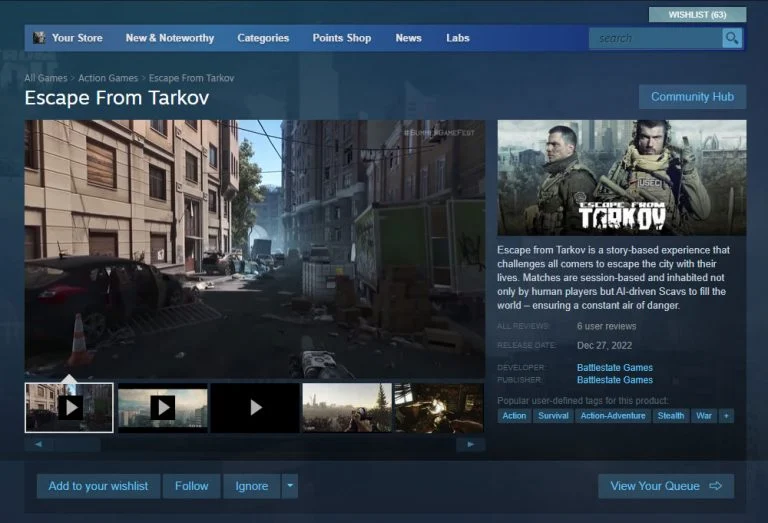
Task: Click Add to your wishlist
Action: (x=98, y=486)
